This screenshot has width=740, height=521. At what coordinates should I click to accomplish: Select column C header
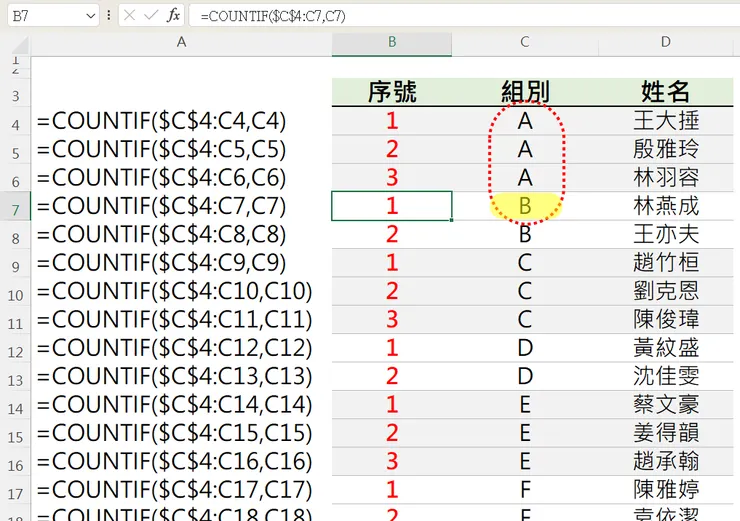coord(525,42)
